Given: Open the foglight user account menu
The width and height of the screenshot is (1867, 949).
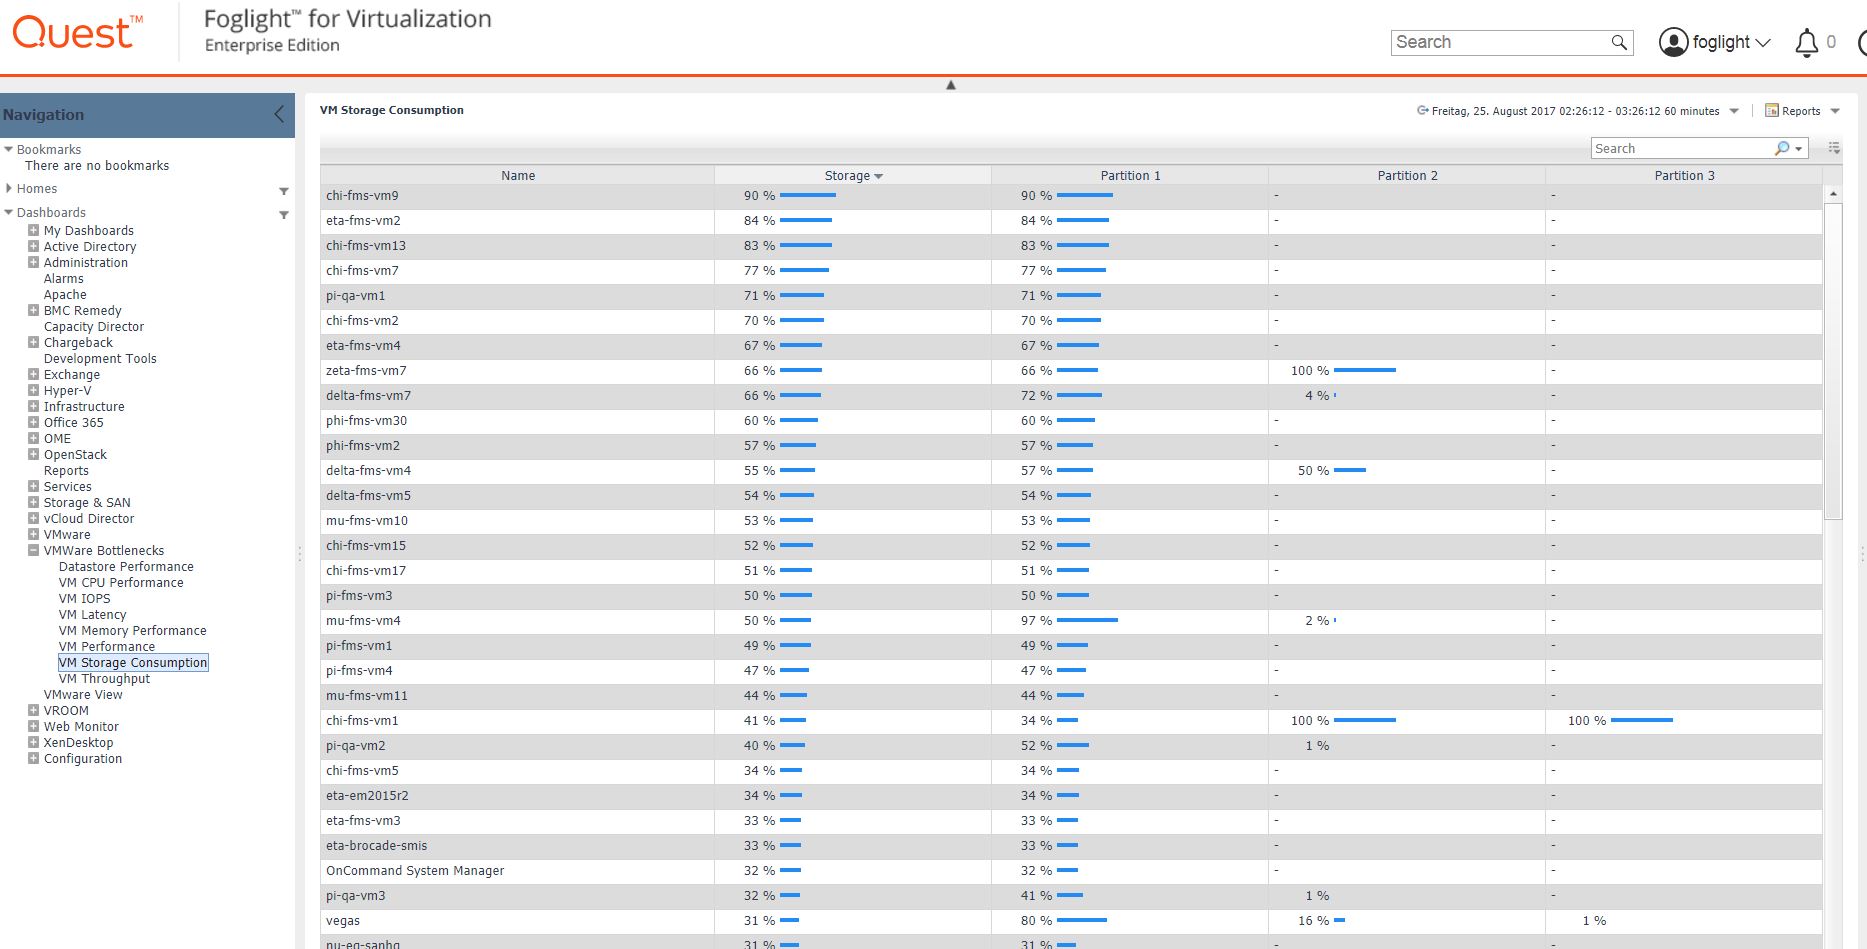Looking at the screenshot, I should [x=1714, y=42].
